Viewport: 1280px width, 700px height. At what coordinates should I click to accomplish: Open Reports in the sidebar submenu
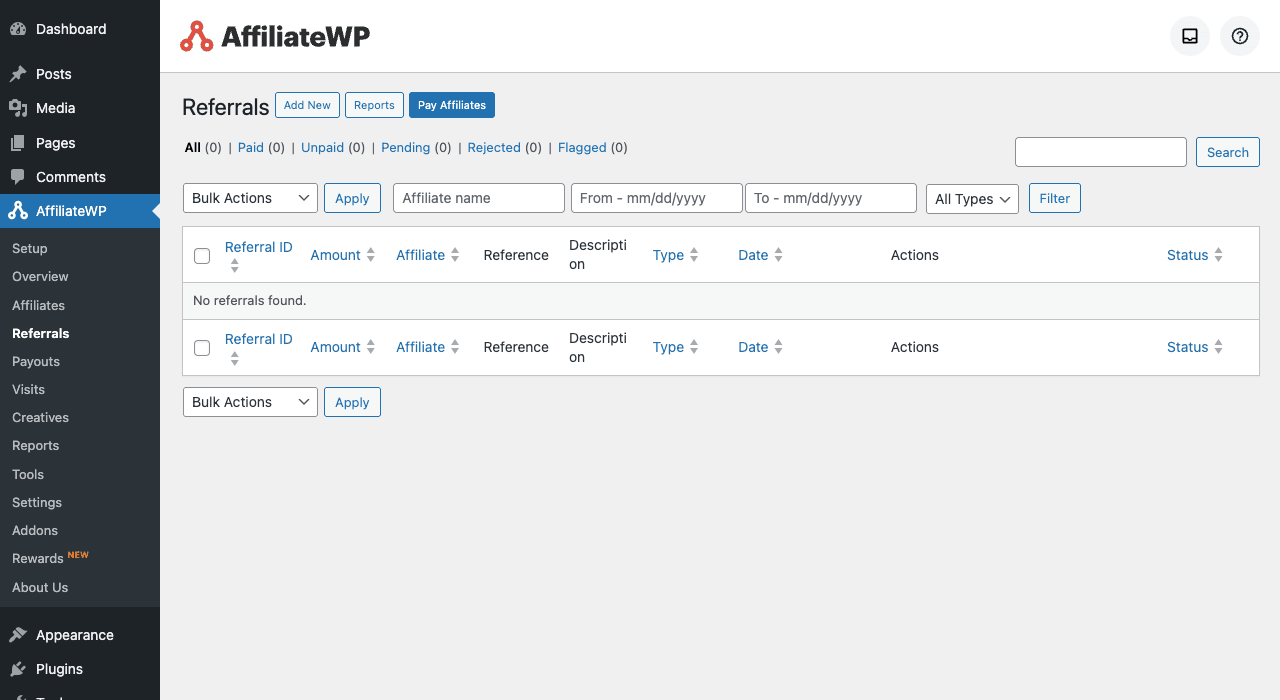click(x=35, y=445)
